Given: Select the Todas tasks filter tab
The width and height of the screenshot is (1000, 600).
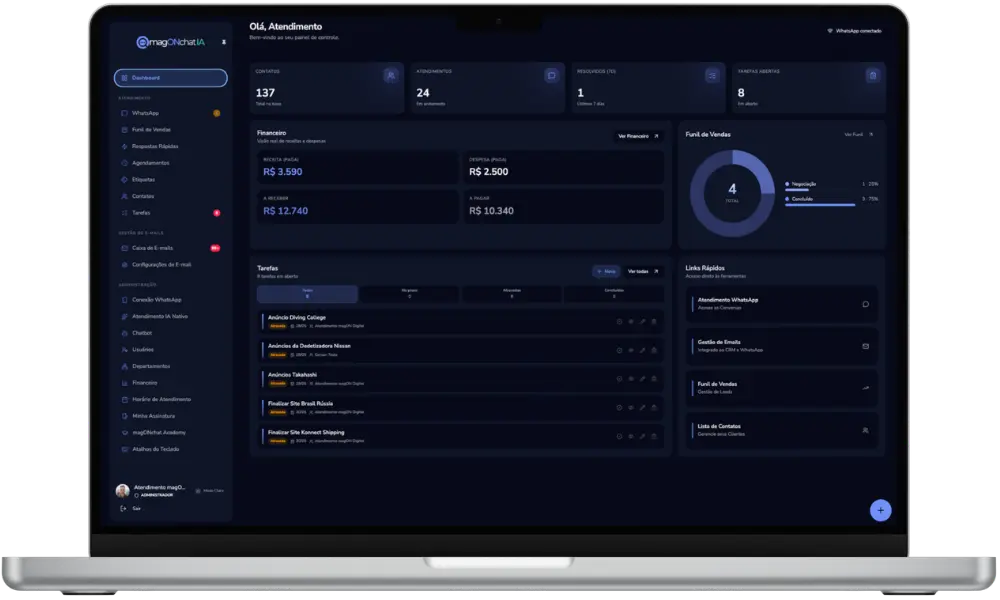Looking at the screenshot, I should [307, 293].
